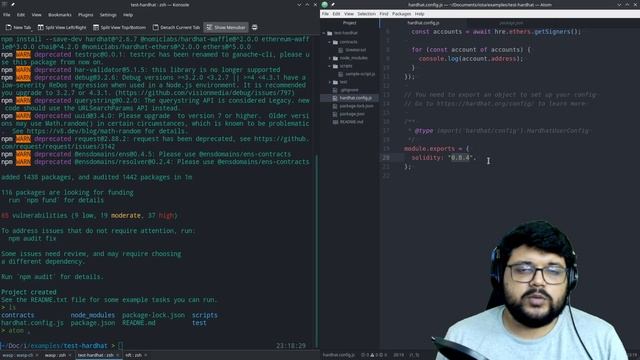Viewport: 640px width, 360px height.
Task: Open Konsole View menu
Action: pos(36,15)
